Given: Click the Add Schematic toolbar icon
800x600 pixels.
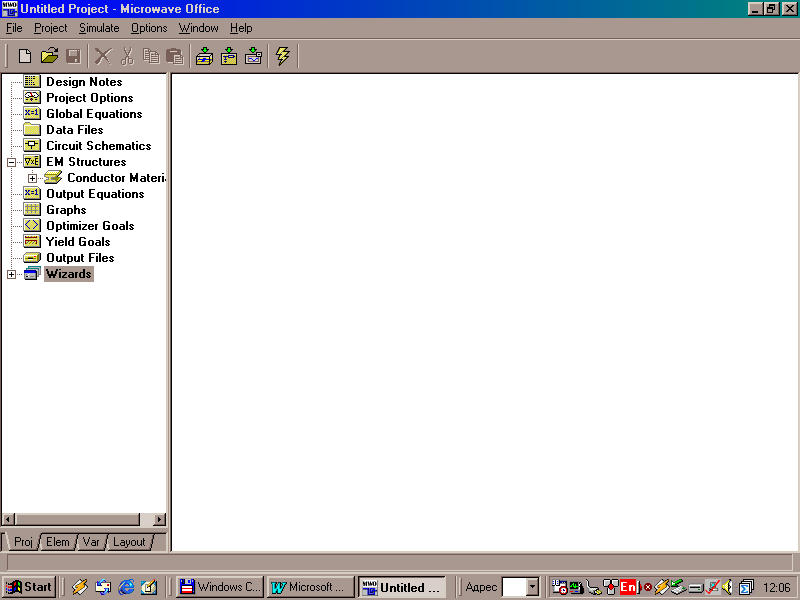Looking at the screenshot, I should tap(205, 56).
